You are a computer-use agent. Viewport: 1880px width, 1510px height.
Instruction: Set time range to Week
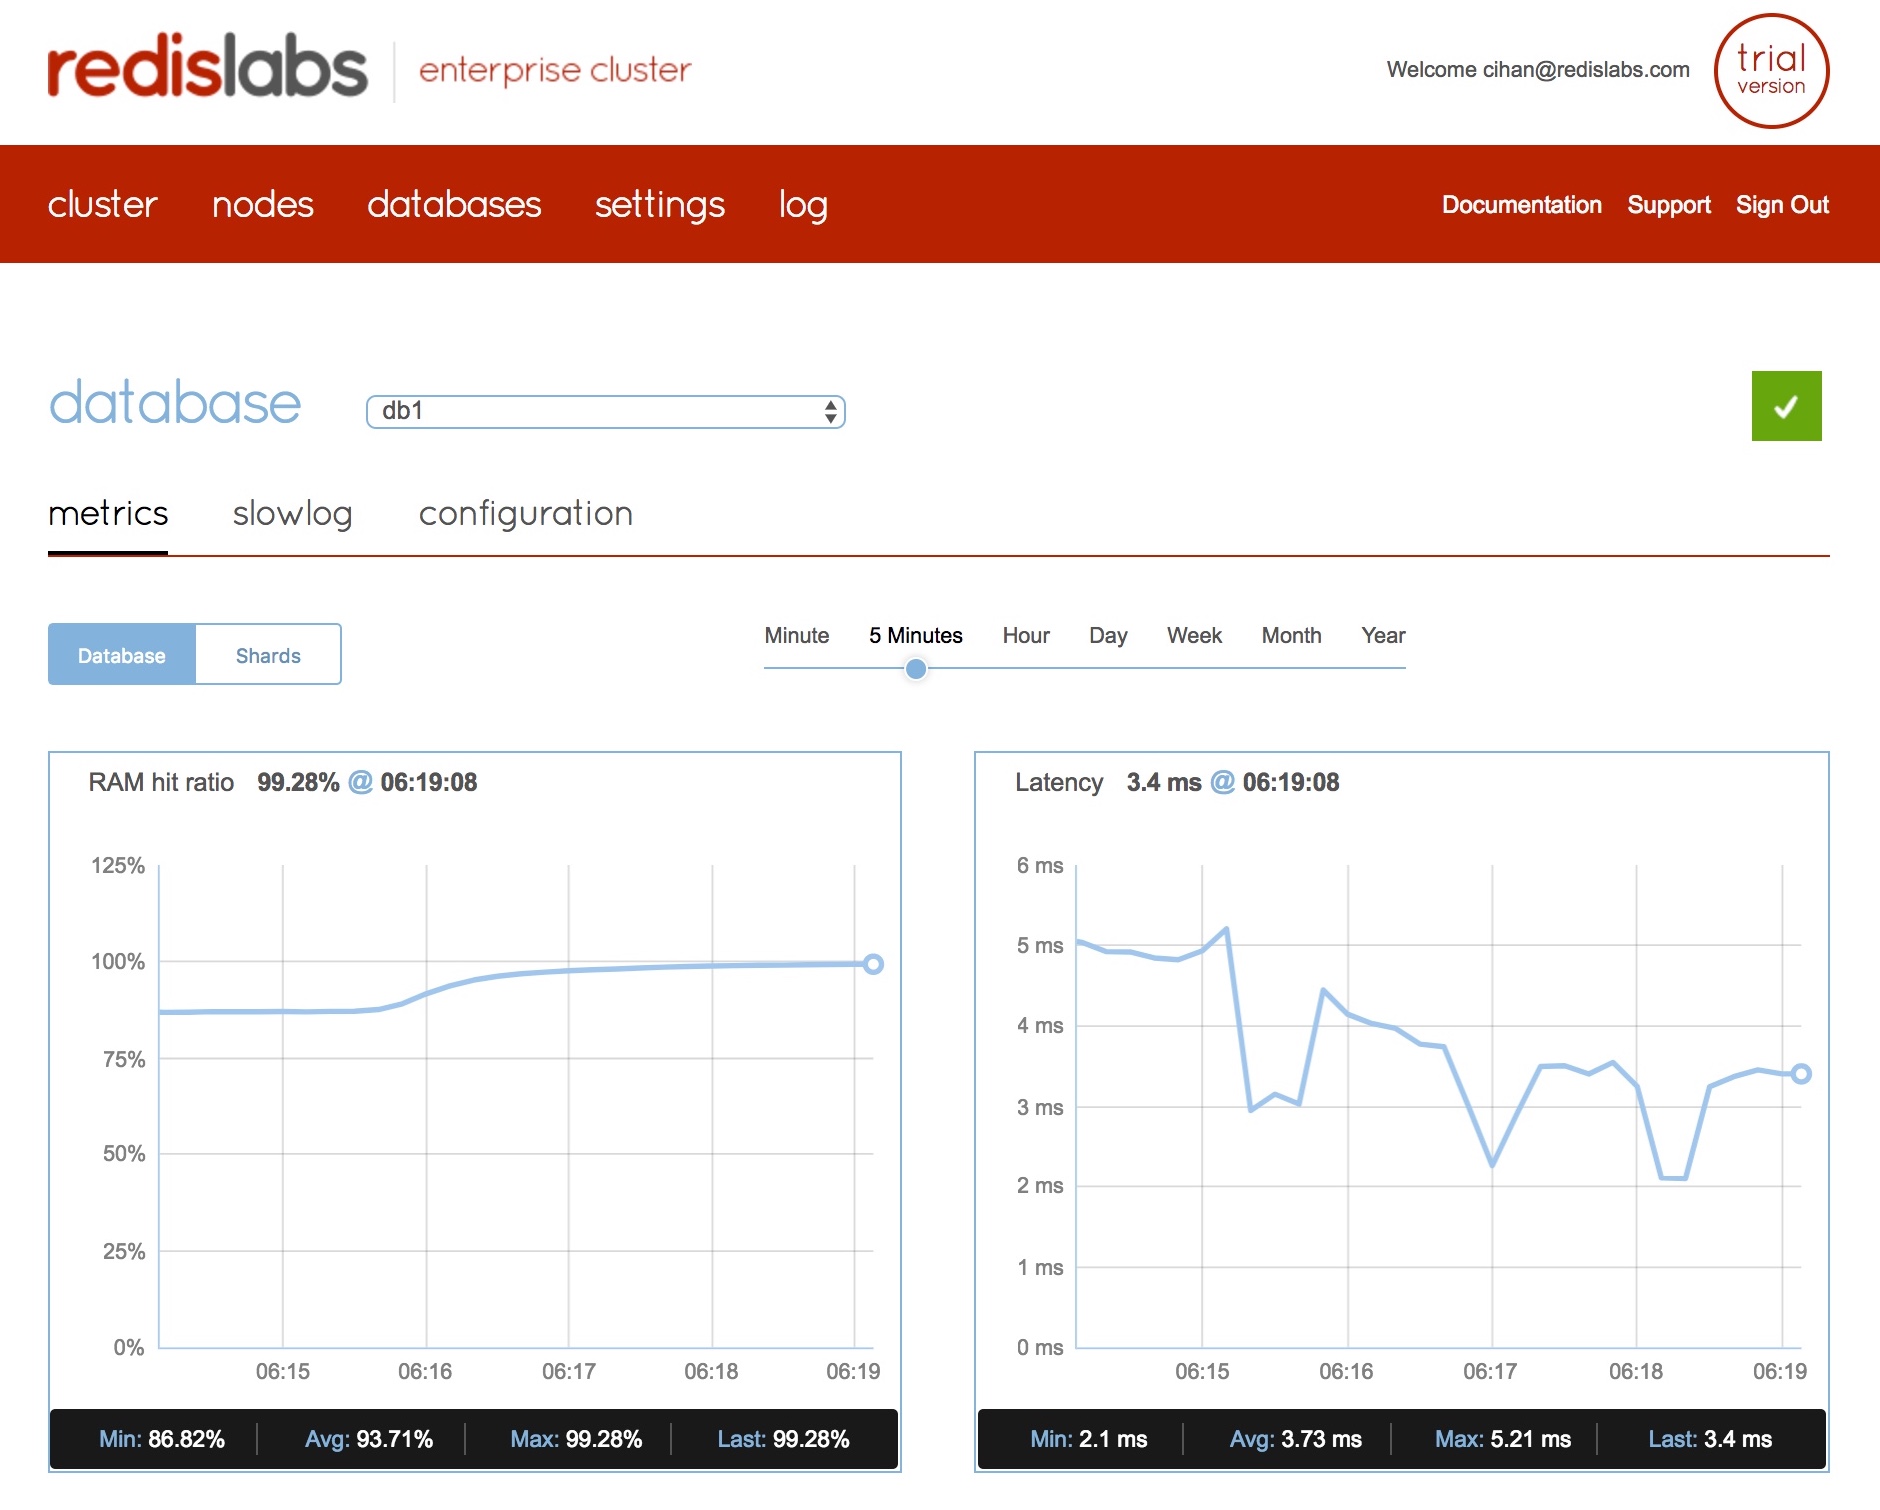click(x=1194, y=635)
